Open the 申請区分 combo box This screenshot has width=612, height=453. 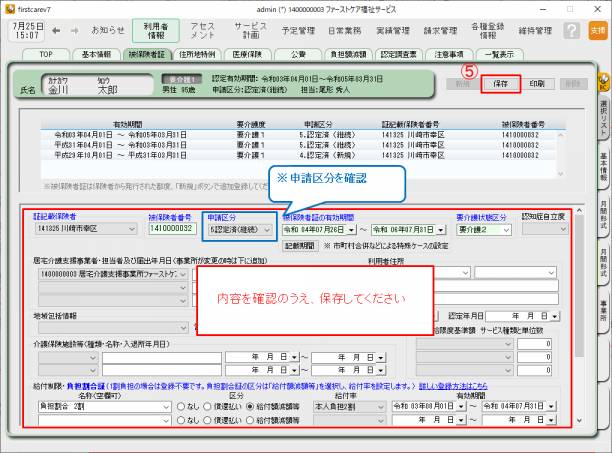238,228
